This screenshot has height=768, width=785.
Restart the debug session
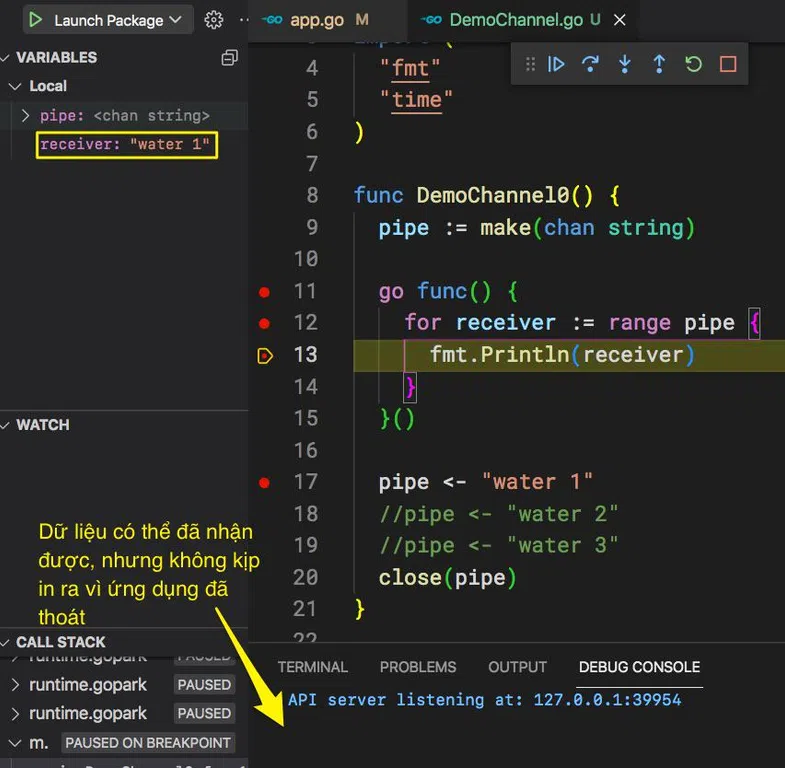pyautogui.click(x=693, y=64)
